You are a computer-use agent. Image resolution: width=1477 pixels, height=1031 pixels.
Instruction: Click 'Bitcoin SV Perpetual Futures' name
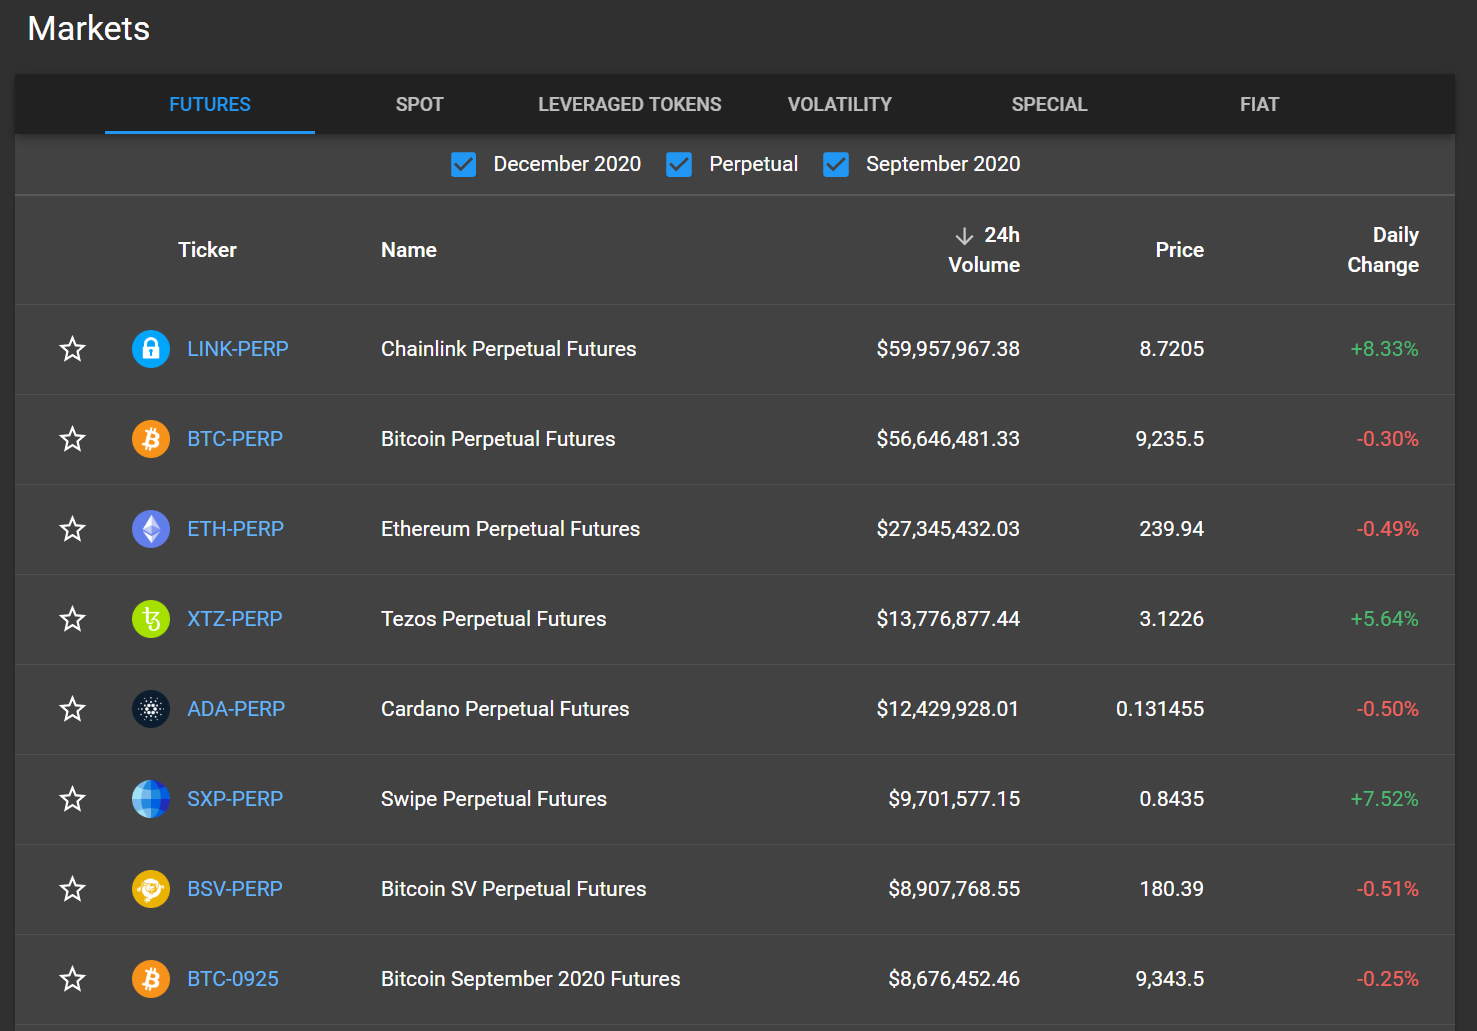(x=513, y=889)
